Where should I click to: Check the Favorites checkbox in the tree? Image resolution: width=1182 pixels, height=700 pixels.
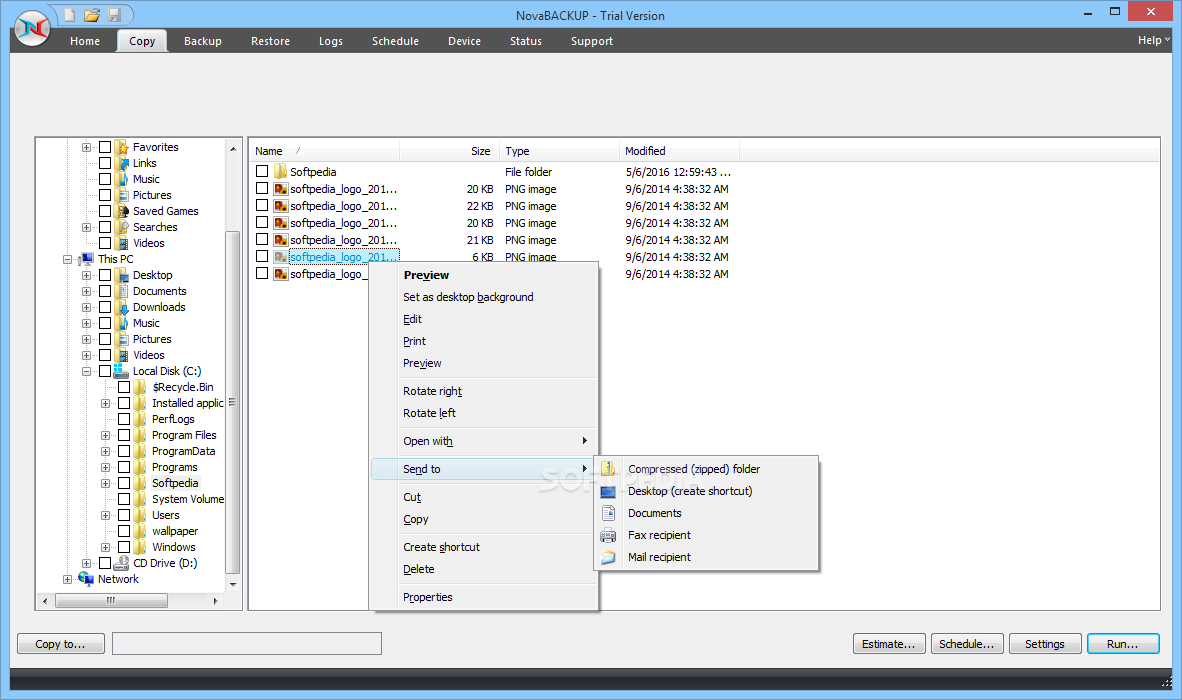106,147
